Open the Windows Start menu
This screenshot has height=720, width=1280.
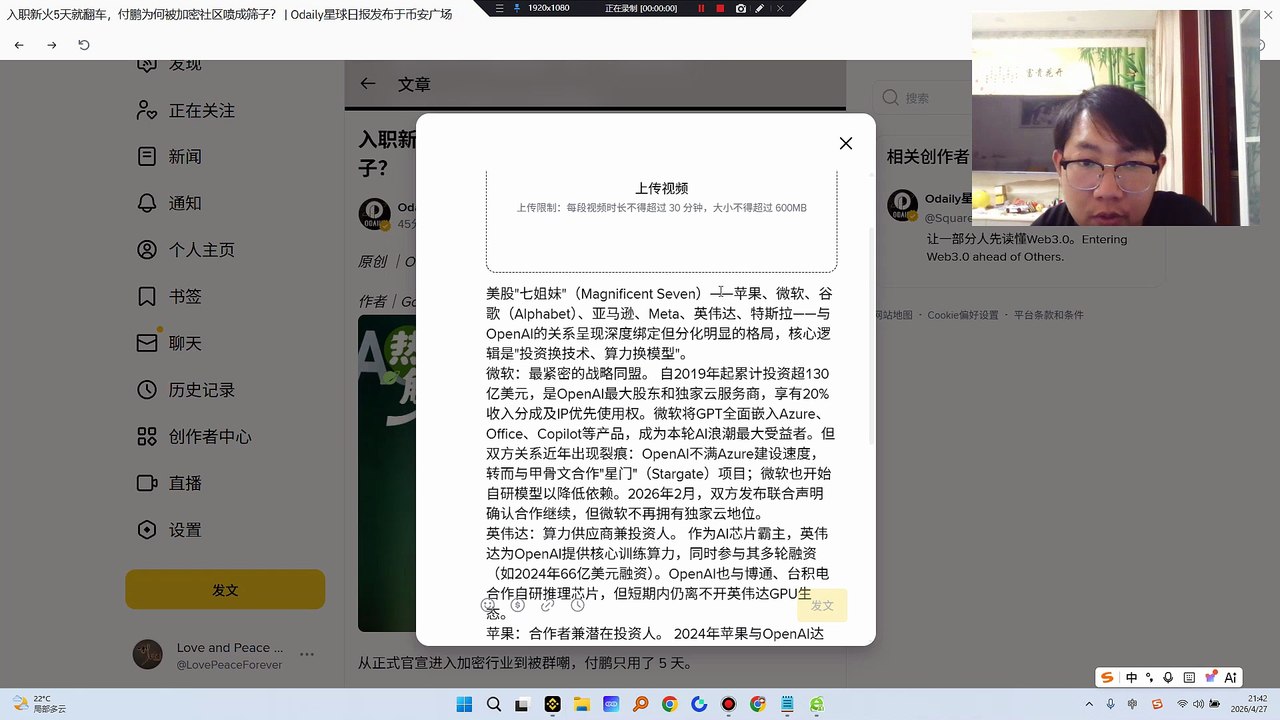point(464,705)
